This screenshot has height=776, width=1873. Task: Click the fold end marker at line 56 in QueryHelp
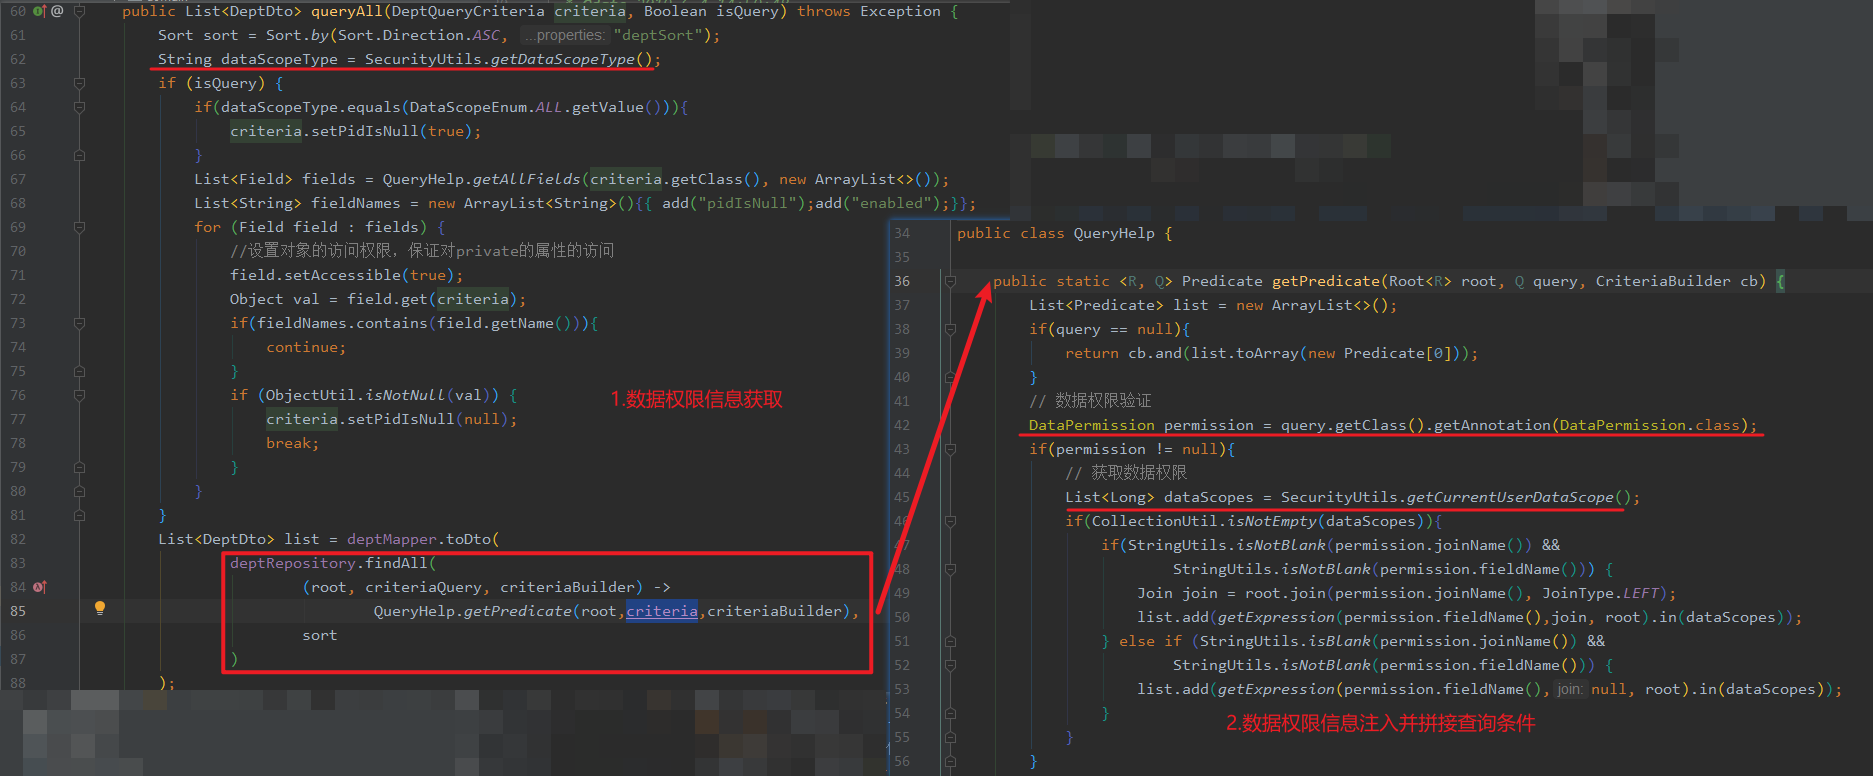click(951, 761)
